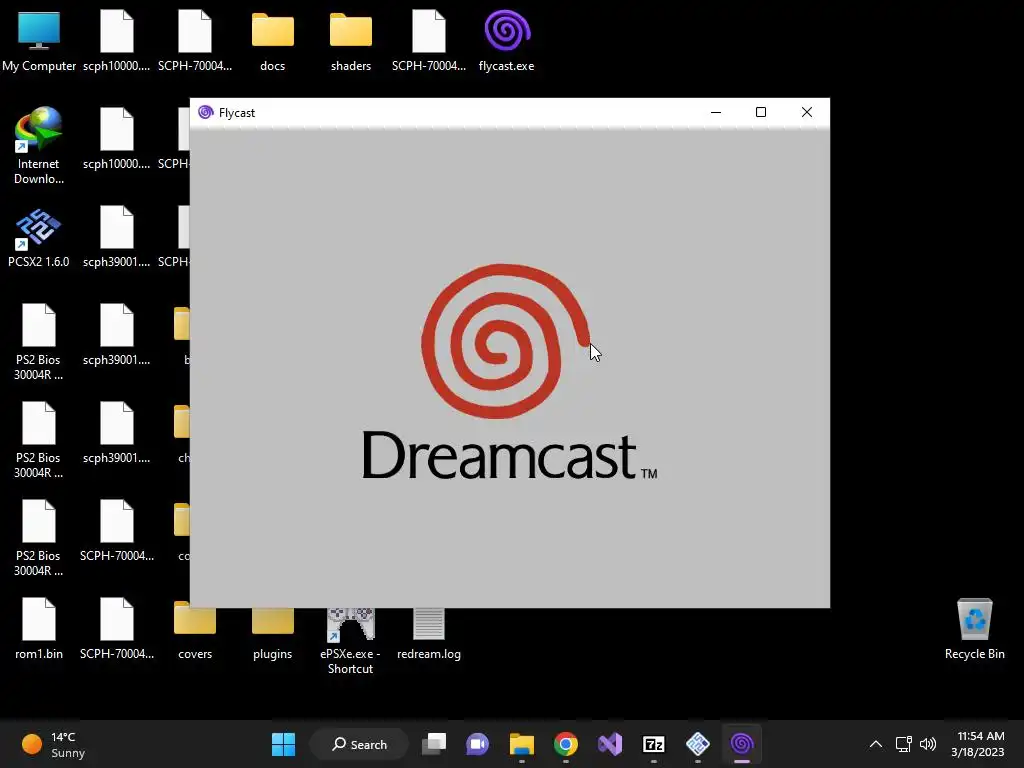Click the blue diamond app icon in taskbar
Viewport: 1024px width, 768px height.
[697, 744]
